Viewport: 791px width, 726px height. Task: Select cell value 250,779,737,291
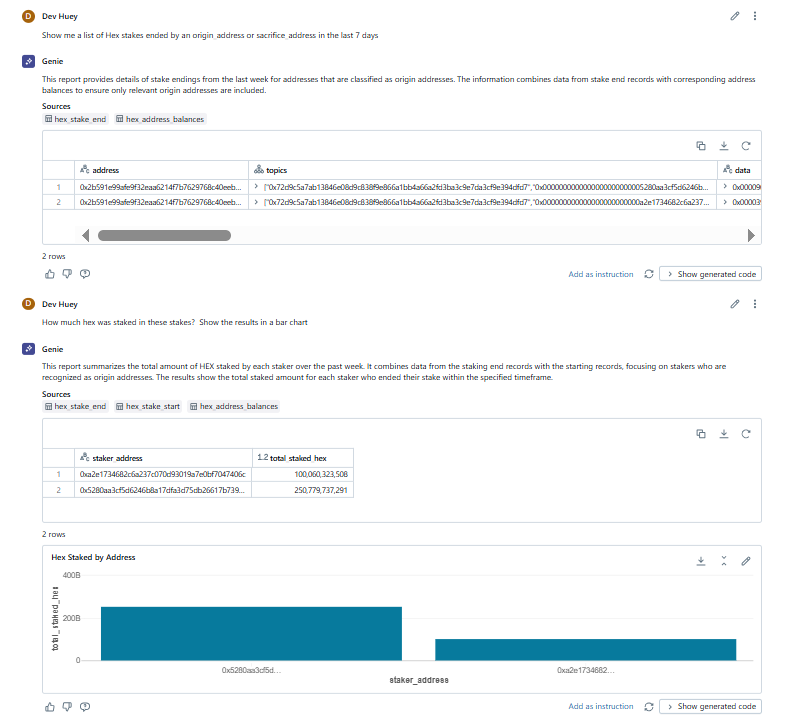coord(303,490)
